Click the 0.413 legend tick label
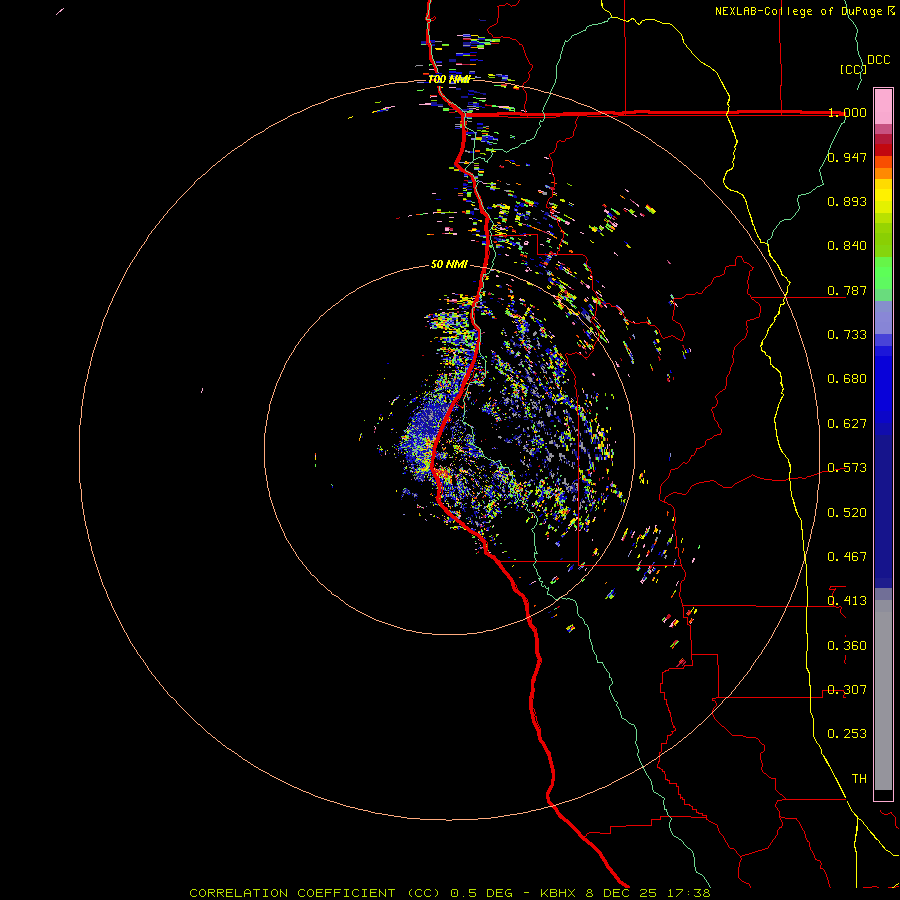 pos(847,601)
